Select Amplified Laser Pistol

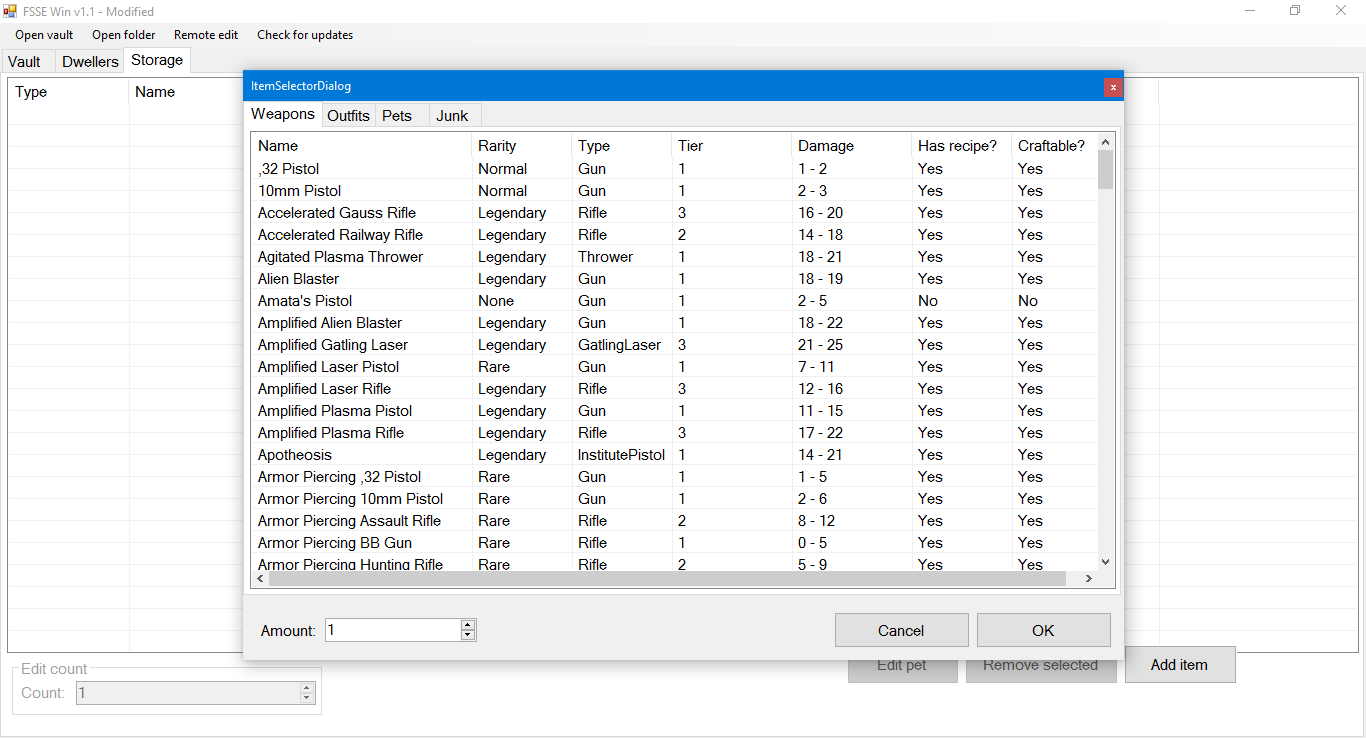tap(674, 367)
